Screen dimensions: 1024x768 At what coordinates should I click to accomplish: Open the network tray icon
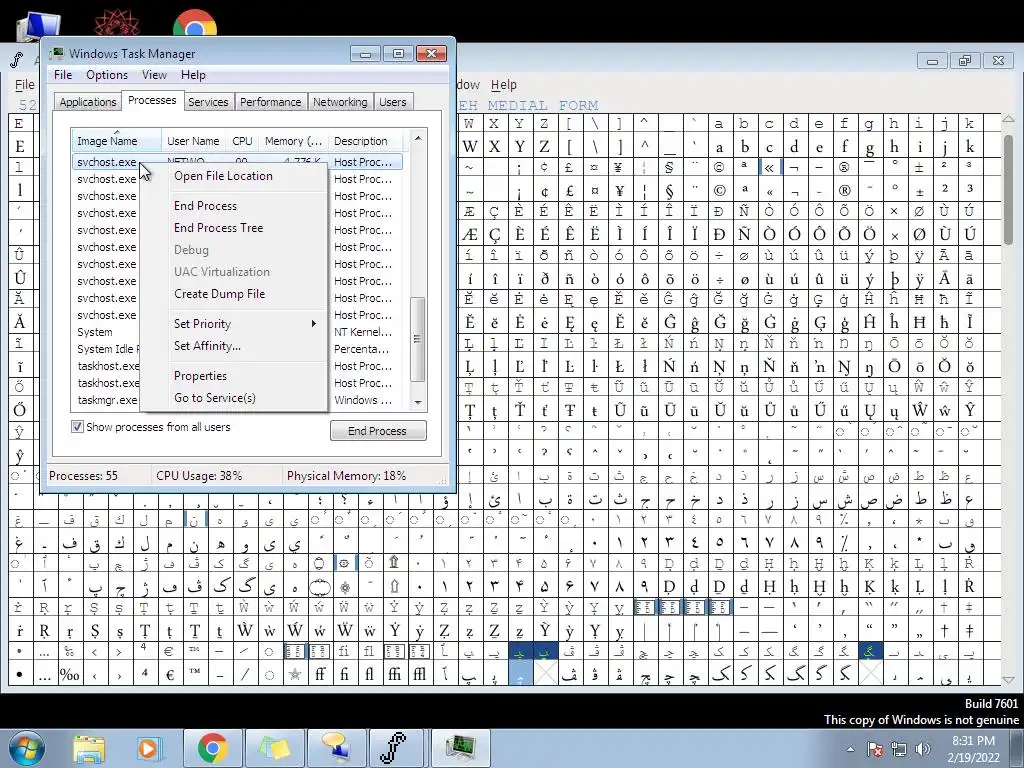point(899,749)
